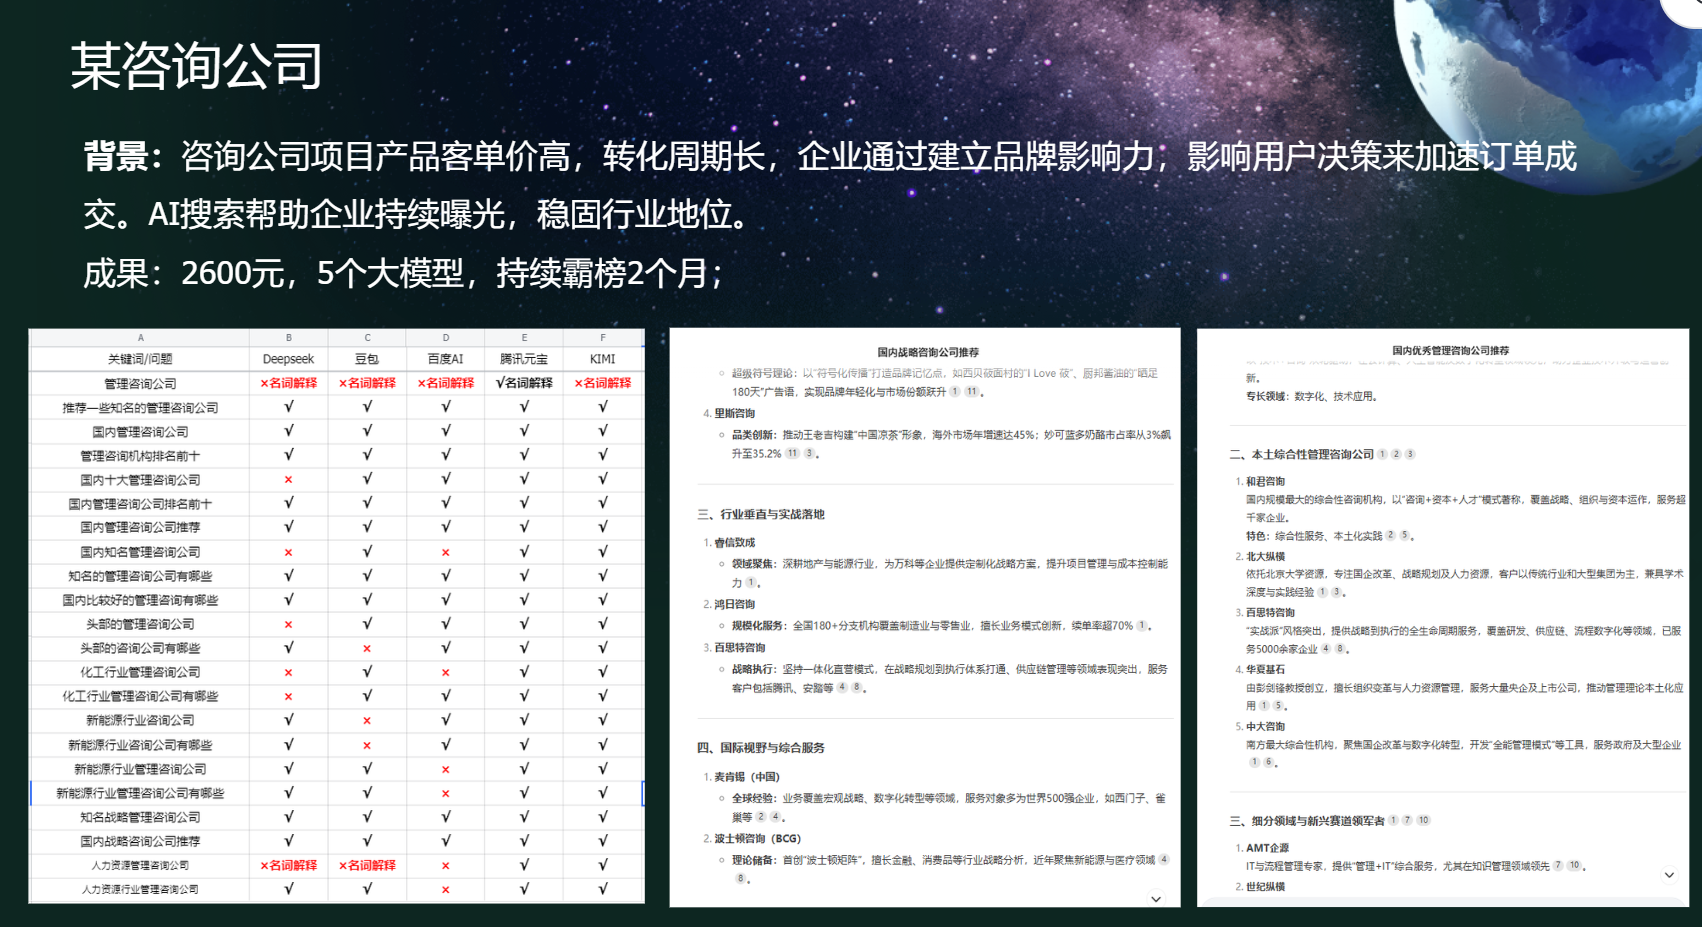This screenshot has height=927, width=1702.
Task: Click the 人力资源管理咨询公司 row label
Action: pos(140,865)
